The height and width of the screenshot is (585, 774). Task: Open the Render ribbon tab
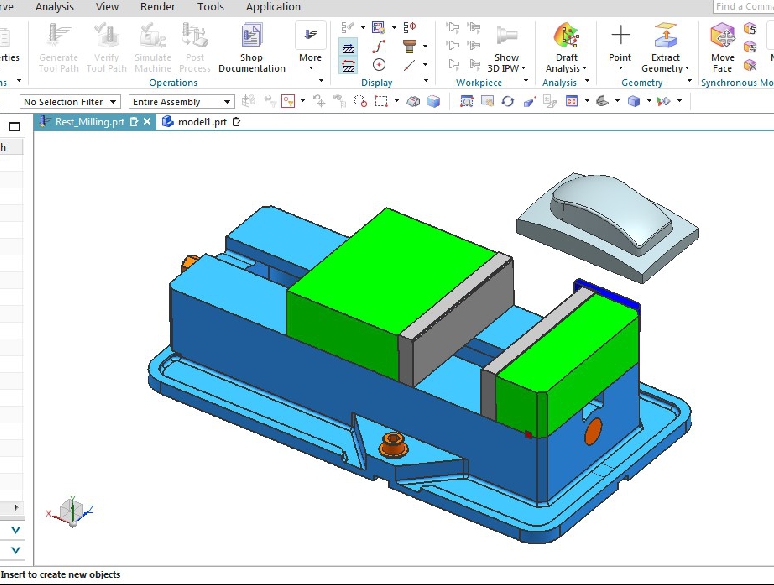(x=158, y=6)
